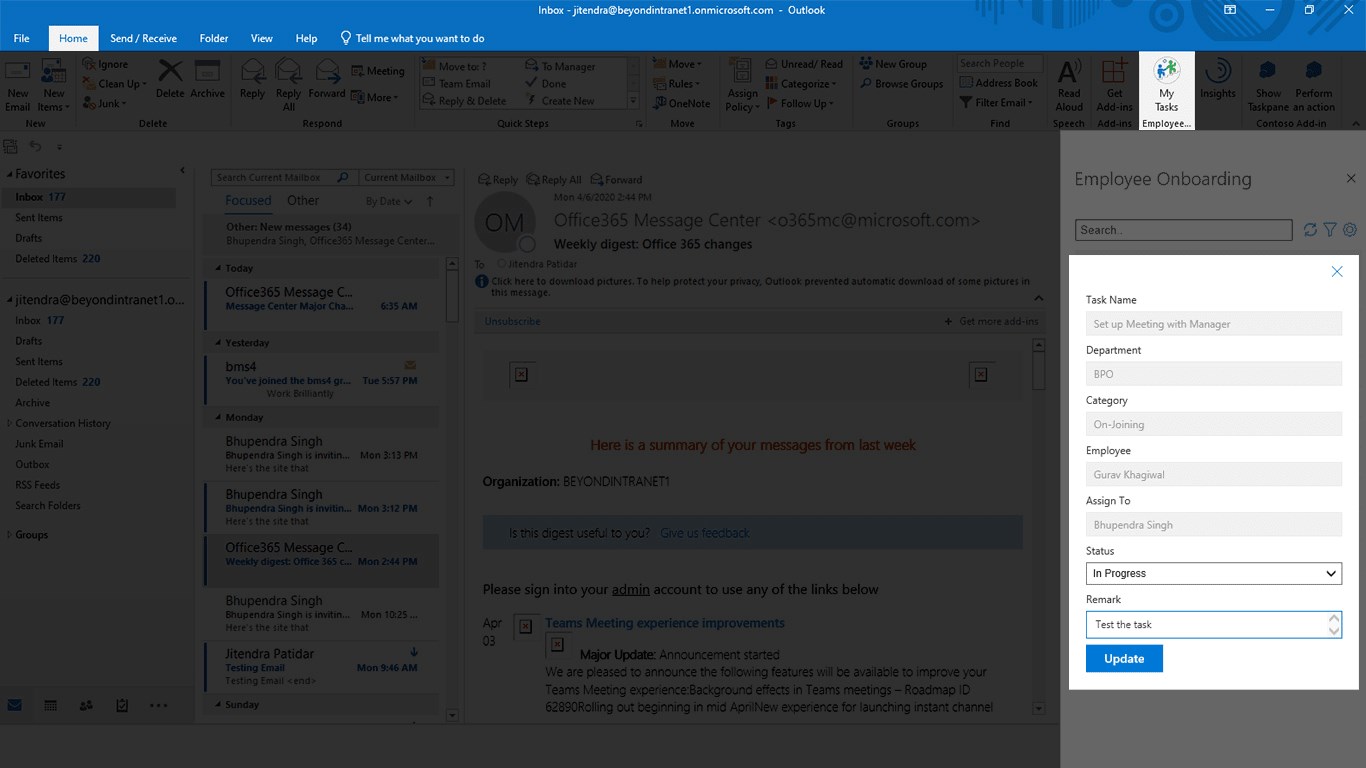Open the Categorize dropdown
This screenshot has width=1366, height=768.
point(803,84)
